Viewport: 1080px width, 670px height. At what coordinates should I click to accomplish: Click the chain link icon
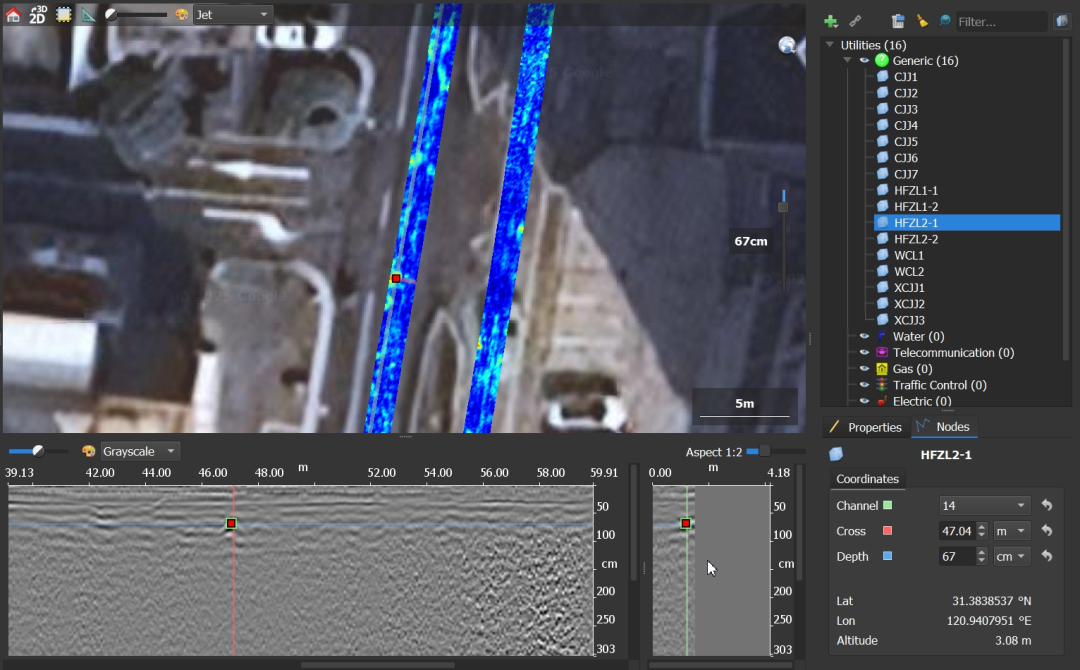855,21
